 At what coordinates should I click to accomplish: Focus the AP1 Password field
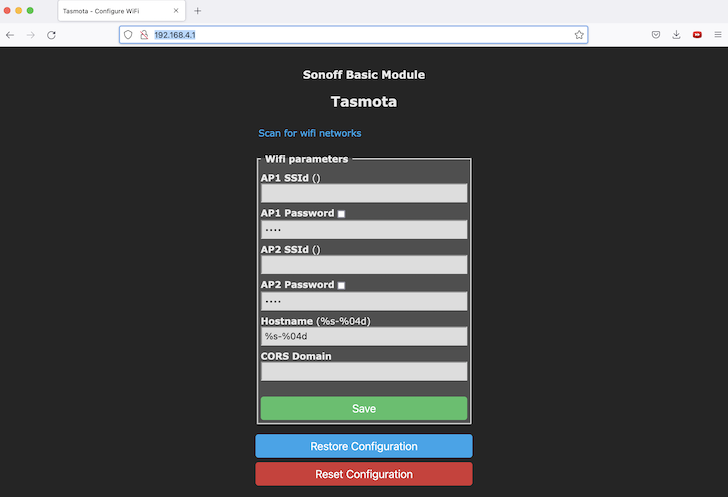pos(364,229)
